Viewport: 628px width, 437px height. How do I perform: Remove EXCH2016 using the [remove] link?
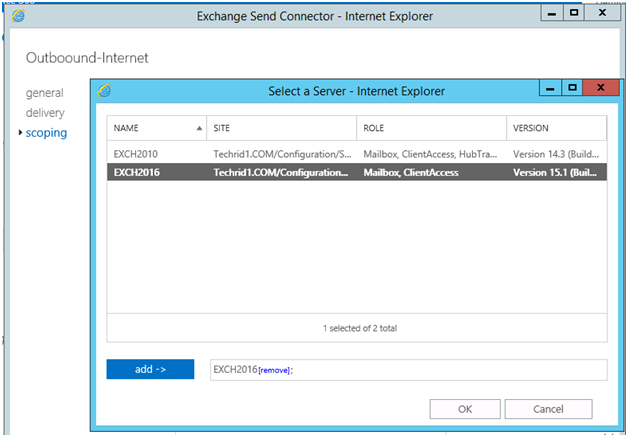(x=274, y=371)
